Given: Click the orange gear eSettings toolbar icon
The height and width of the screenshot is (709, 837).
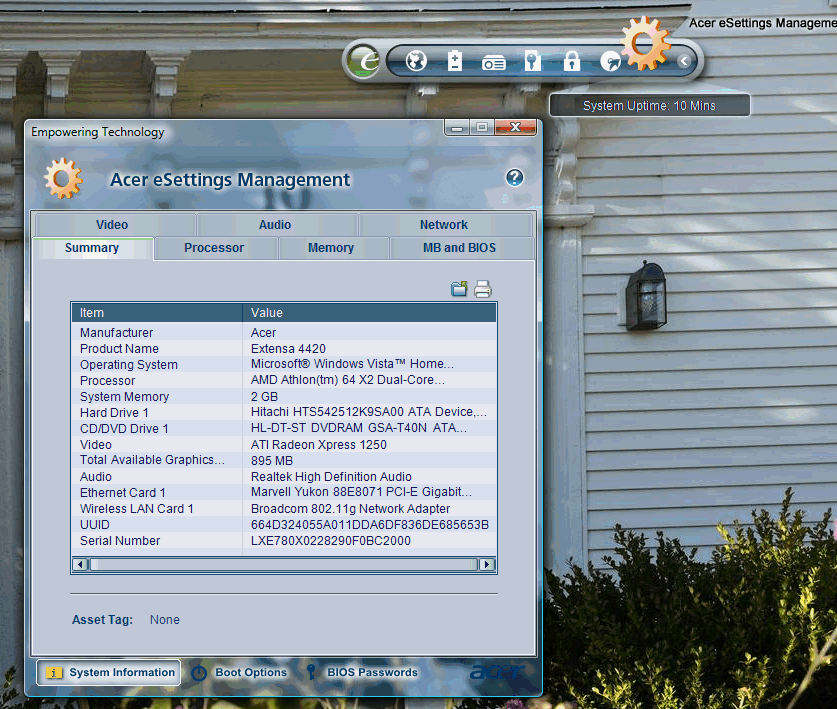Looking at the screenshot, I should point(645,43).
